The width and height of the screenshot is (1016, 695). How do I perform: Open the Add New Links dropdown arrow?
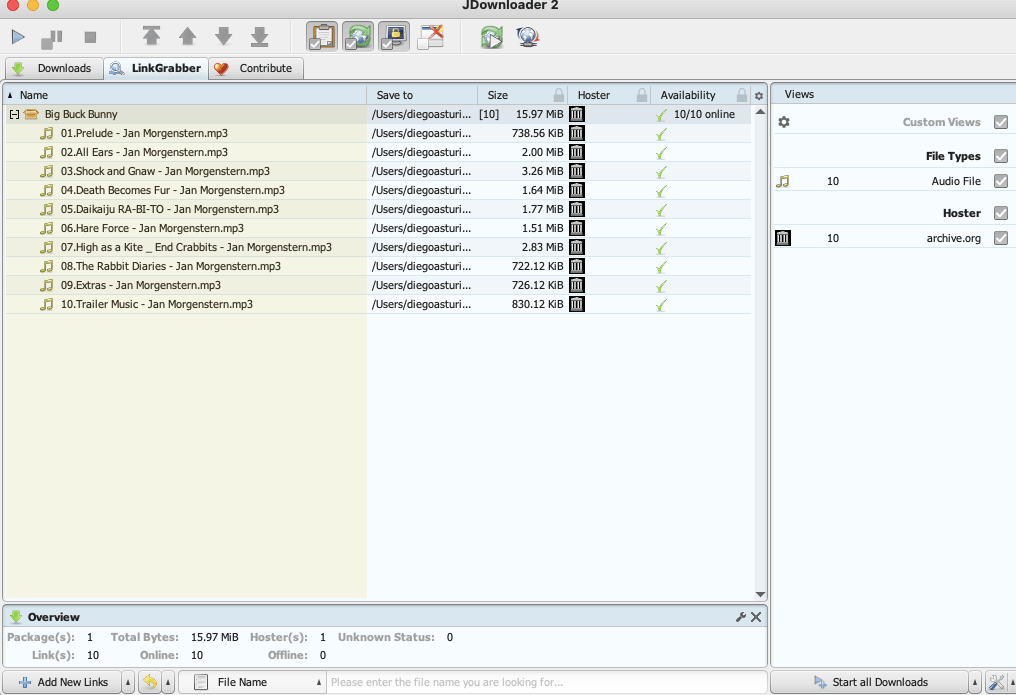point(127,681)
